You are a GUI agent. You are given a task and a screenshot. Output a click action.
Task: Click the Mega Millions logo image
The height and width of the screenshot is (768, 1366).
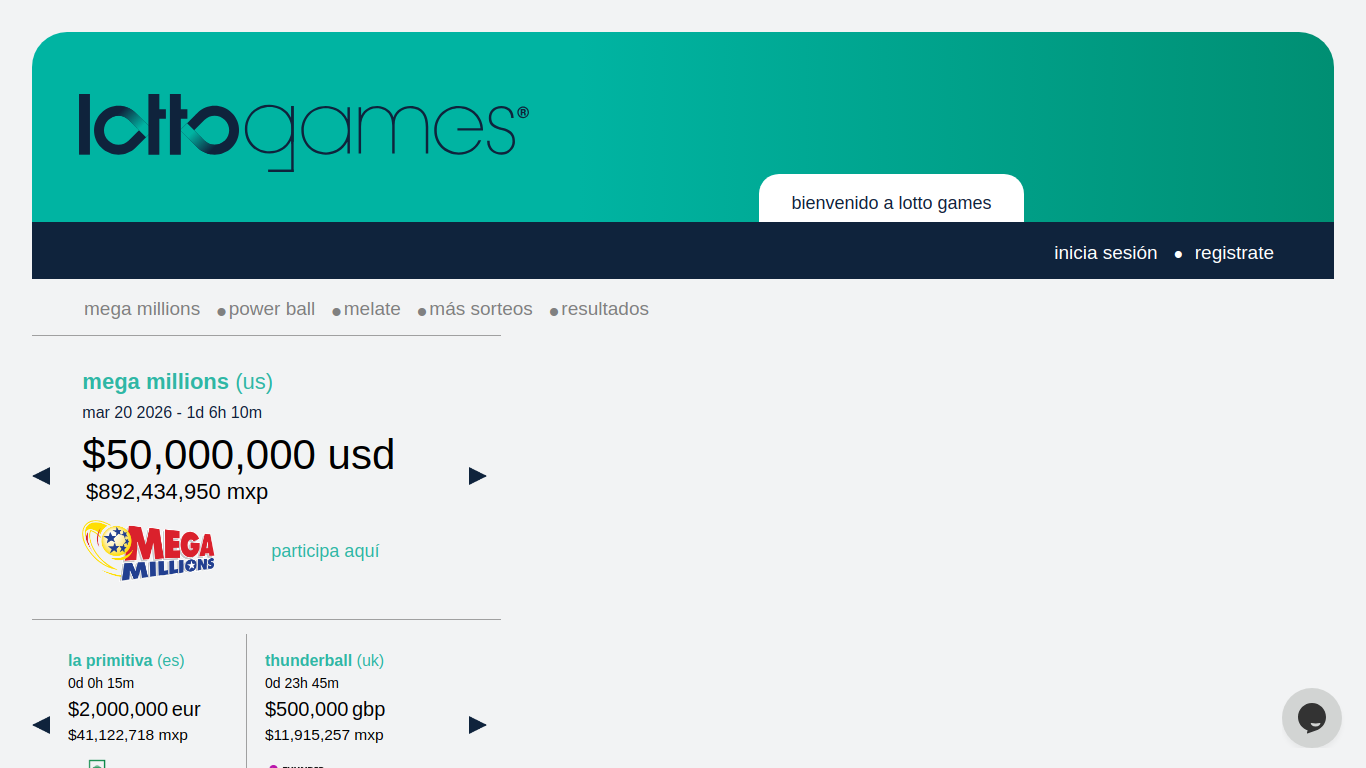[x=148, y=550]
